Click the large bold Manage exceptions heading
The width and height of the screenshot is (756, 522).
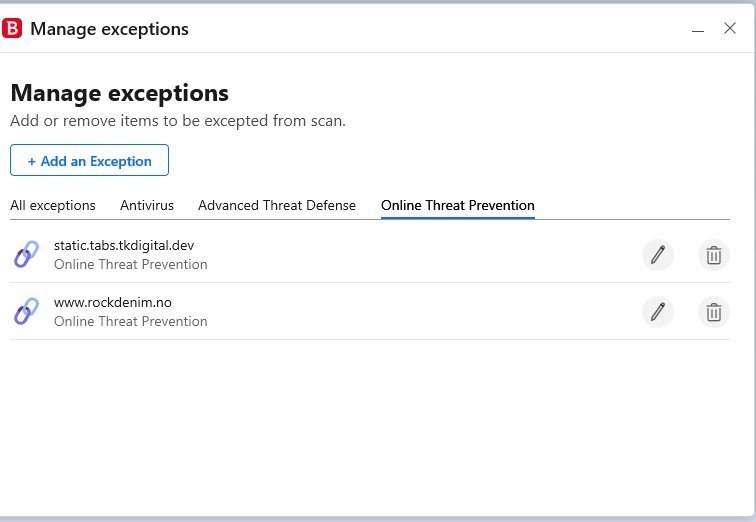pyautogui.click(x=120, y=93)
